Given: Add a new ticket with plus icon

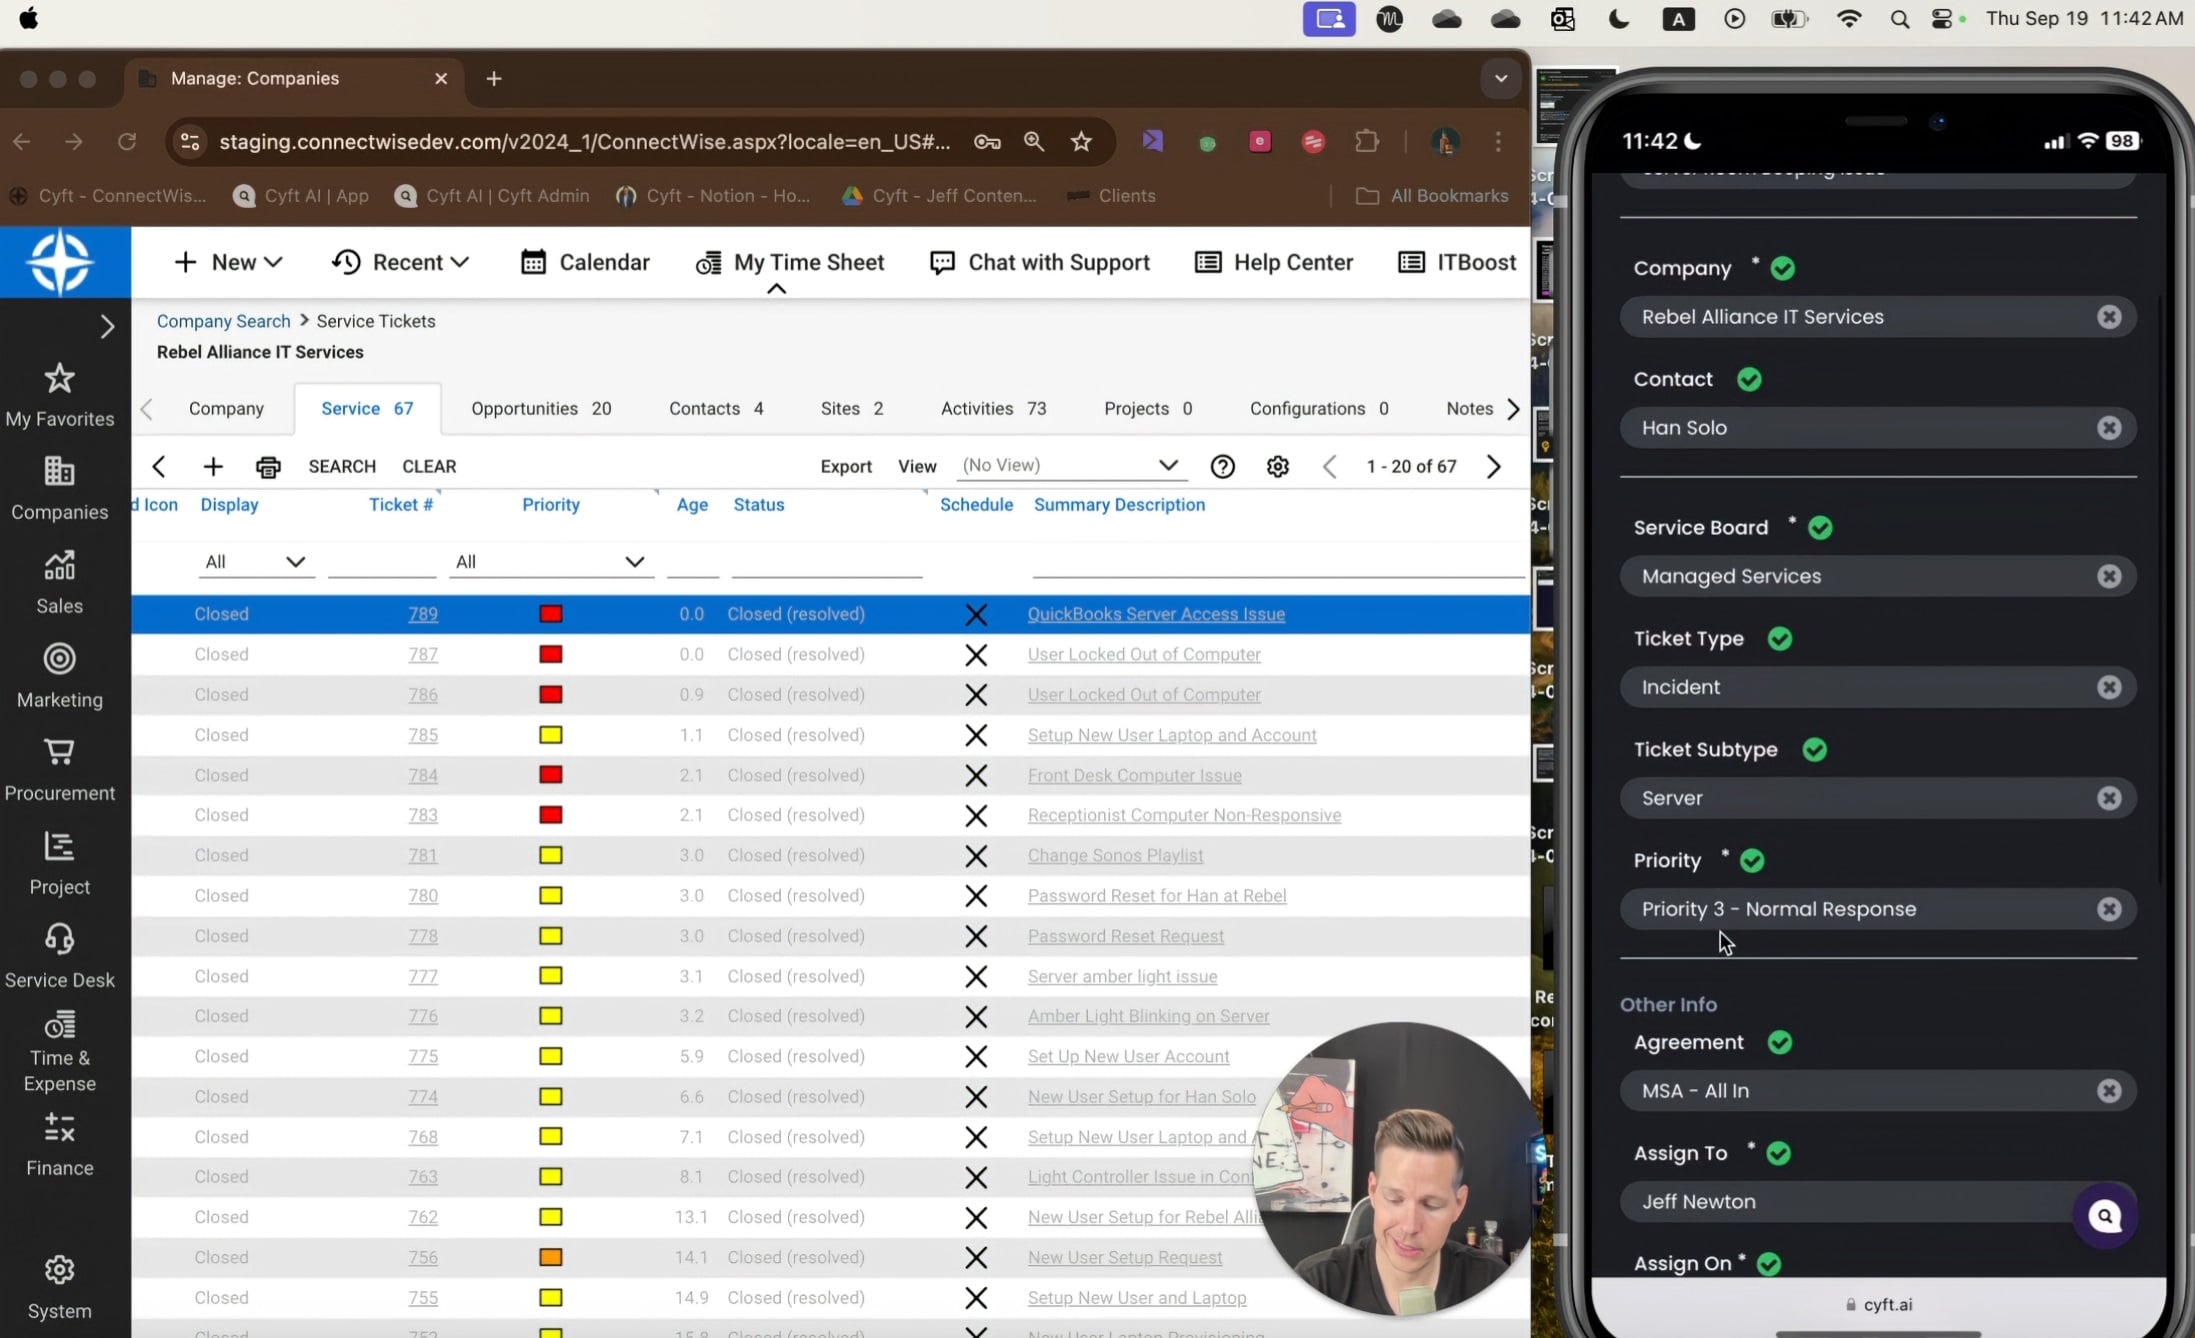Looking at the screenshot, I should coord(213,466).
